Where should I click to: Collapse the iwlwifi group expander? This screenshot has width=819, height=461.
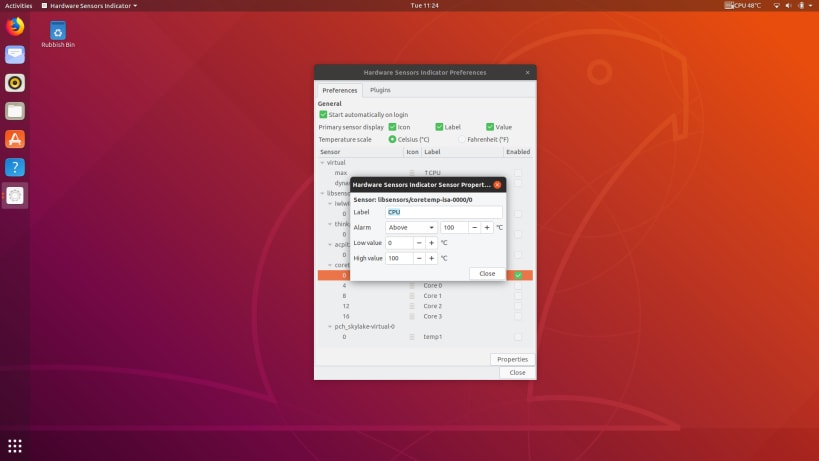pyautogui.click(x=330, y=204)
